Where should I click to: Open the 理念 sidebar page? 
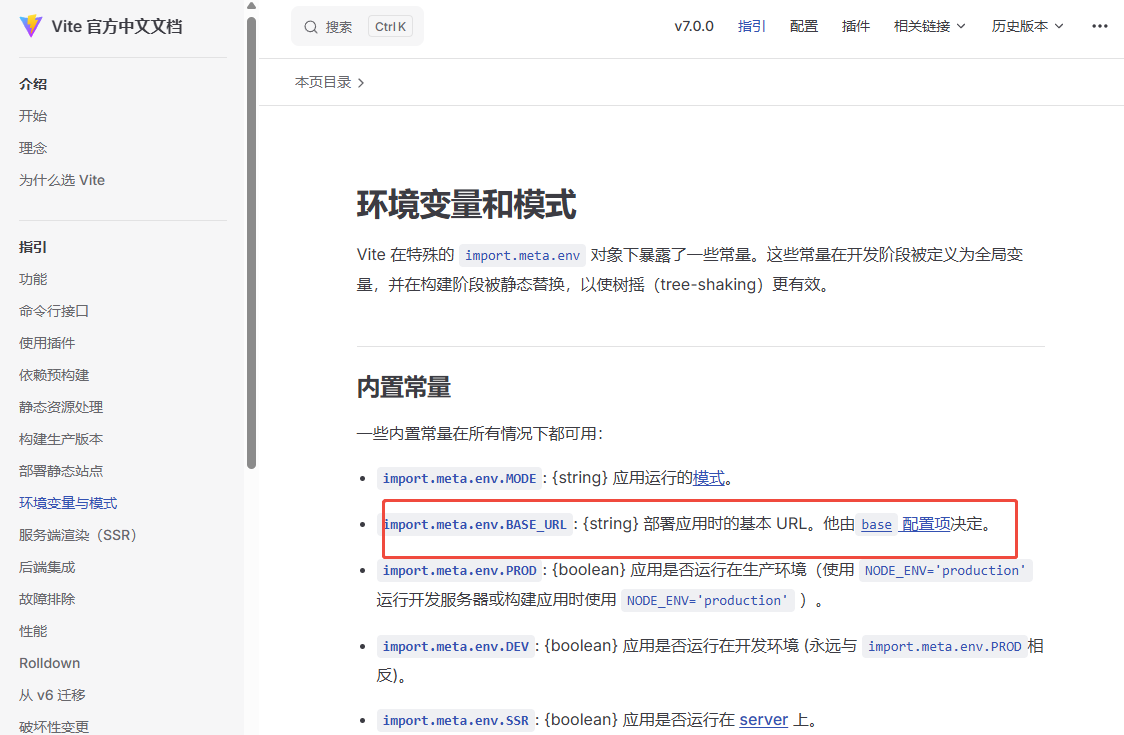33,148
